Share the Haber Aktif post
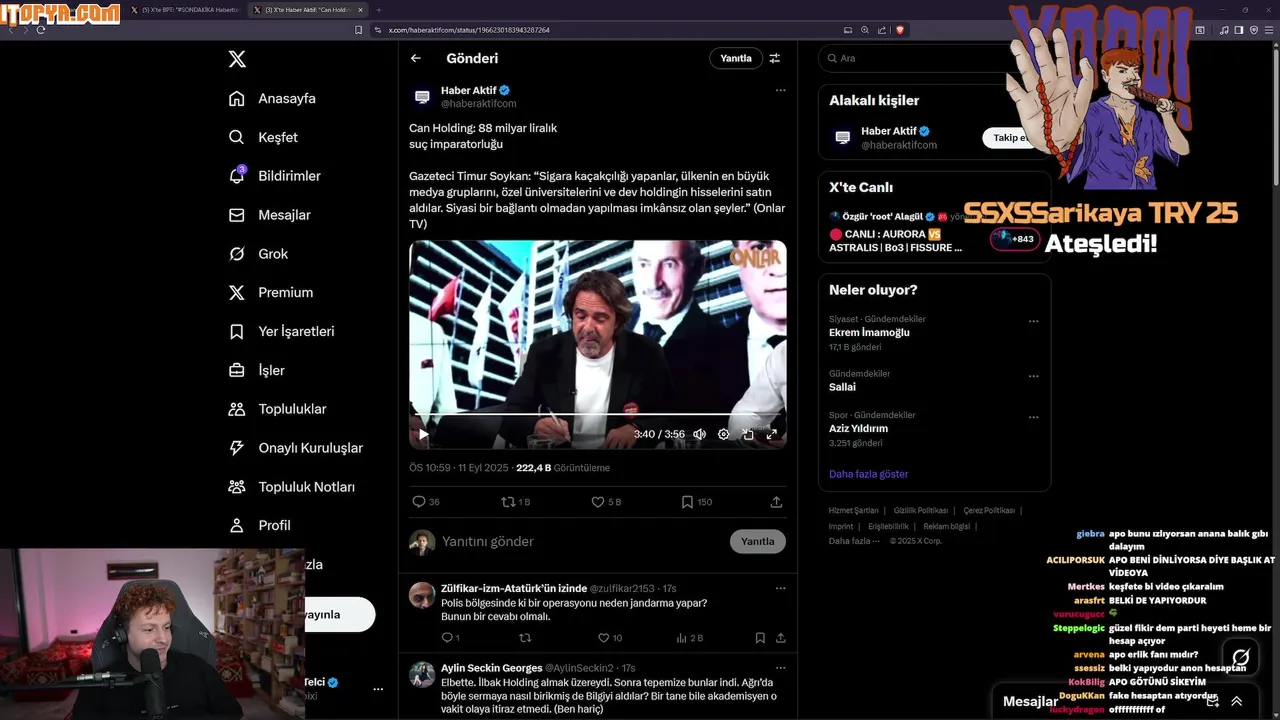This screenshot has height=720, width=1280. [776, 502]
